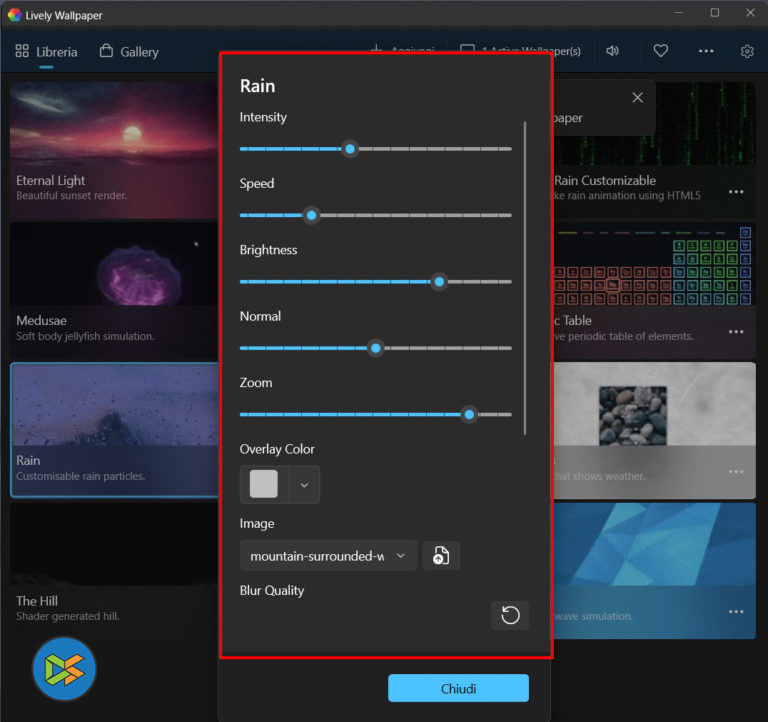Expand the Overlay Color dropdown arrow
This screenshot has height=722, width=768.
(304, 485)
